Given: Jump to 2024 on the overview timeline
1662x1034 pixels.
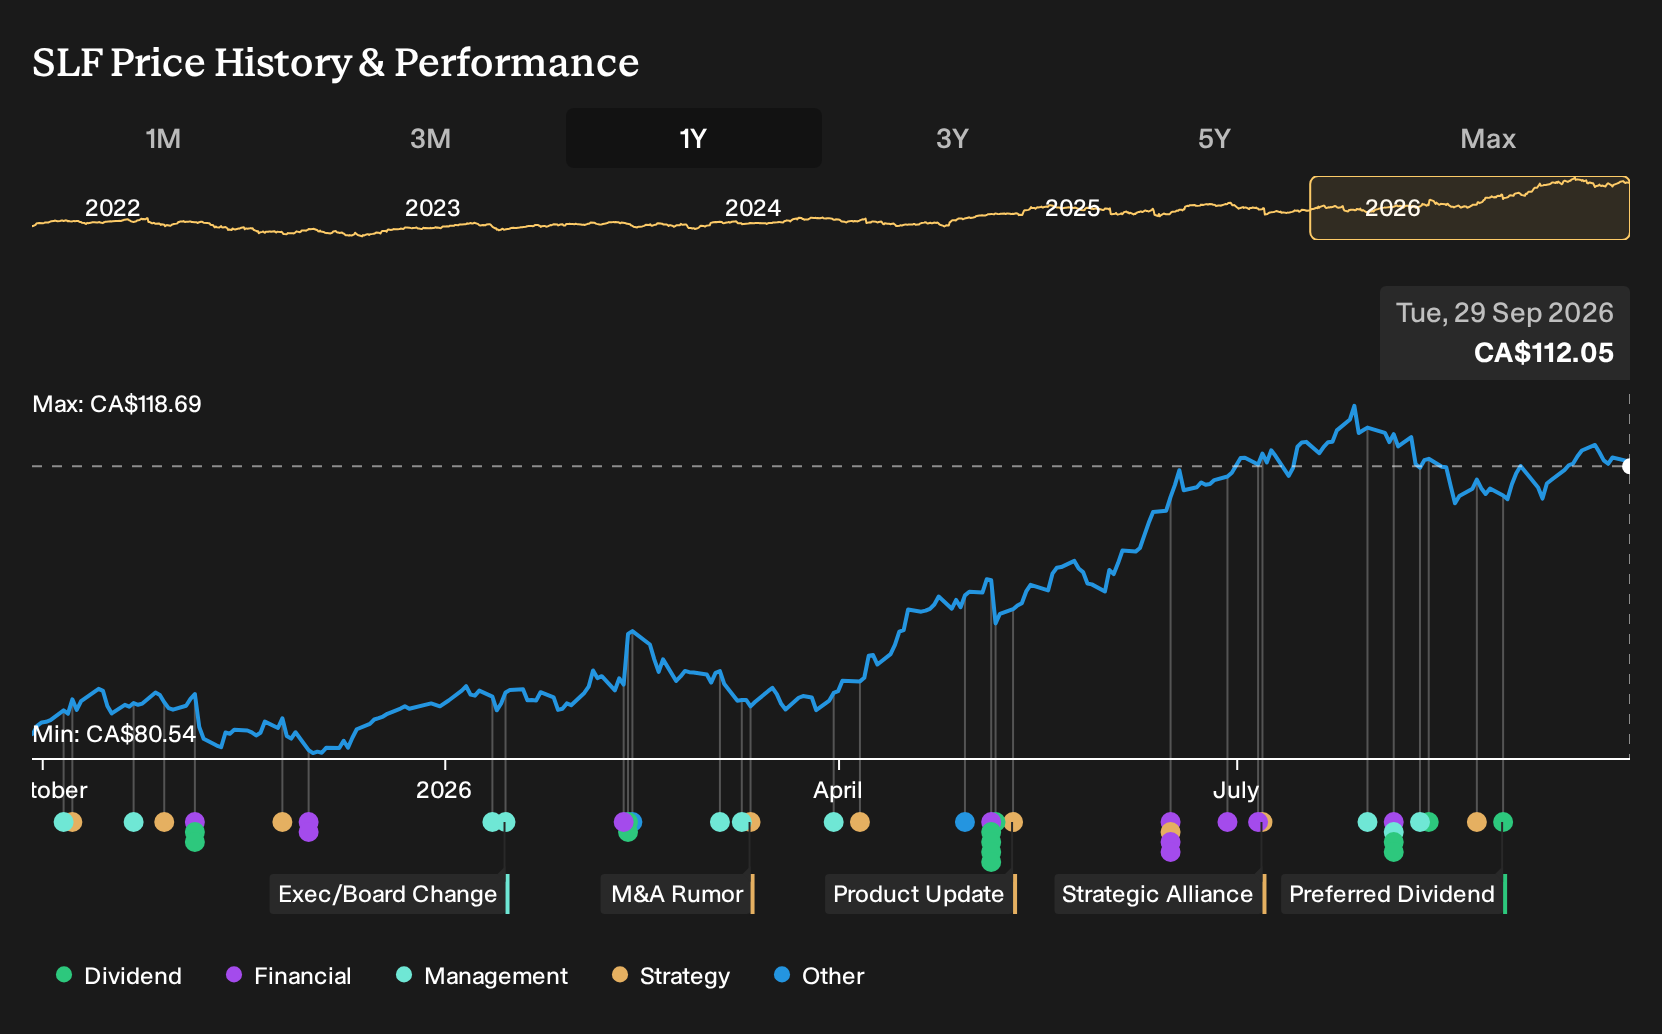Looking at the screenshot, I should (752, 208).
